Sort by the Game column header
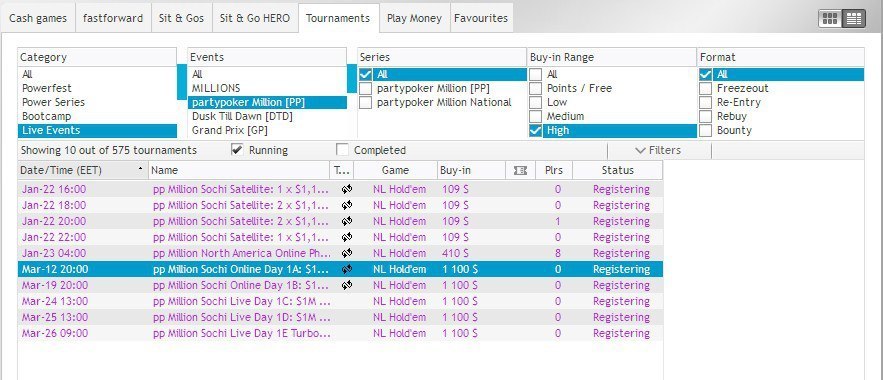 click(x=395, y=171)
